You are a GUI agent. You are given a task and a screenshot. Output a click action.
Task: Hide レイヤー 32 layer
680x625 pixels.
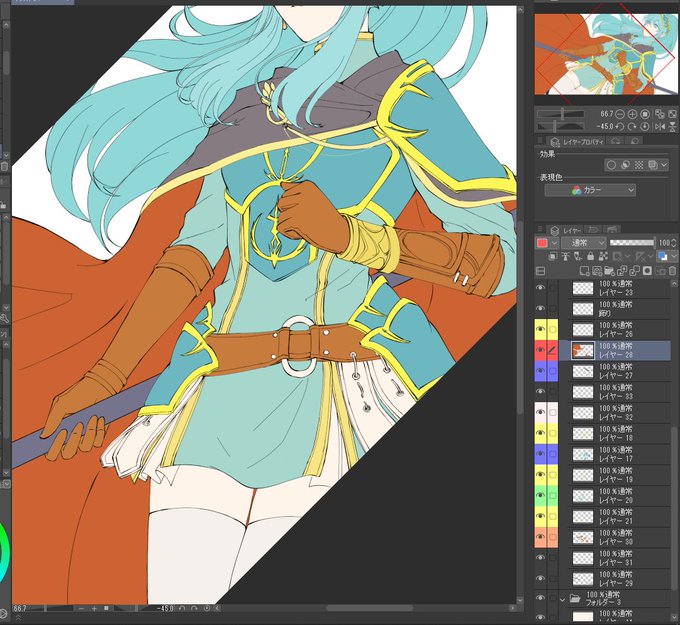(540, 412)
